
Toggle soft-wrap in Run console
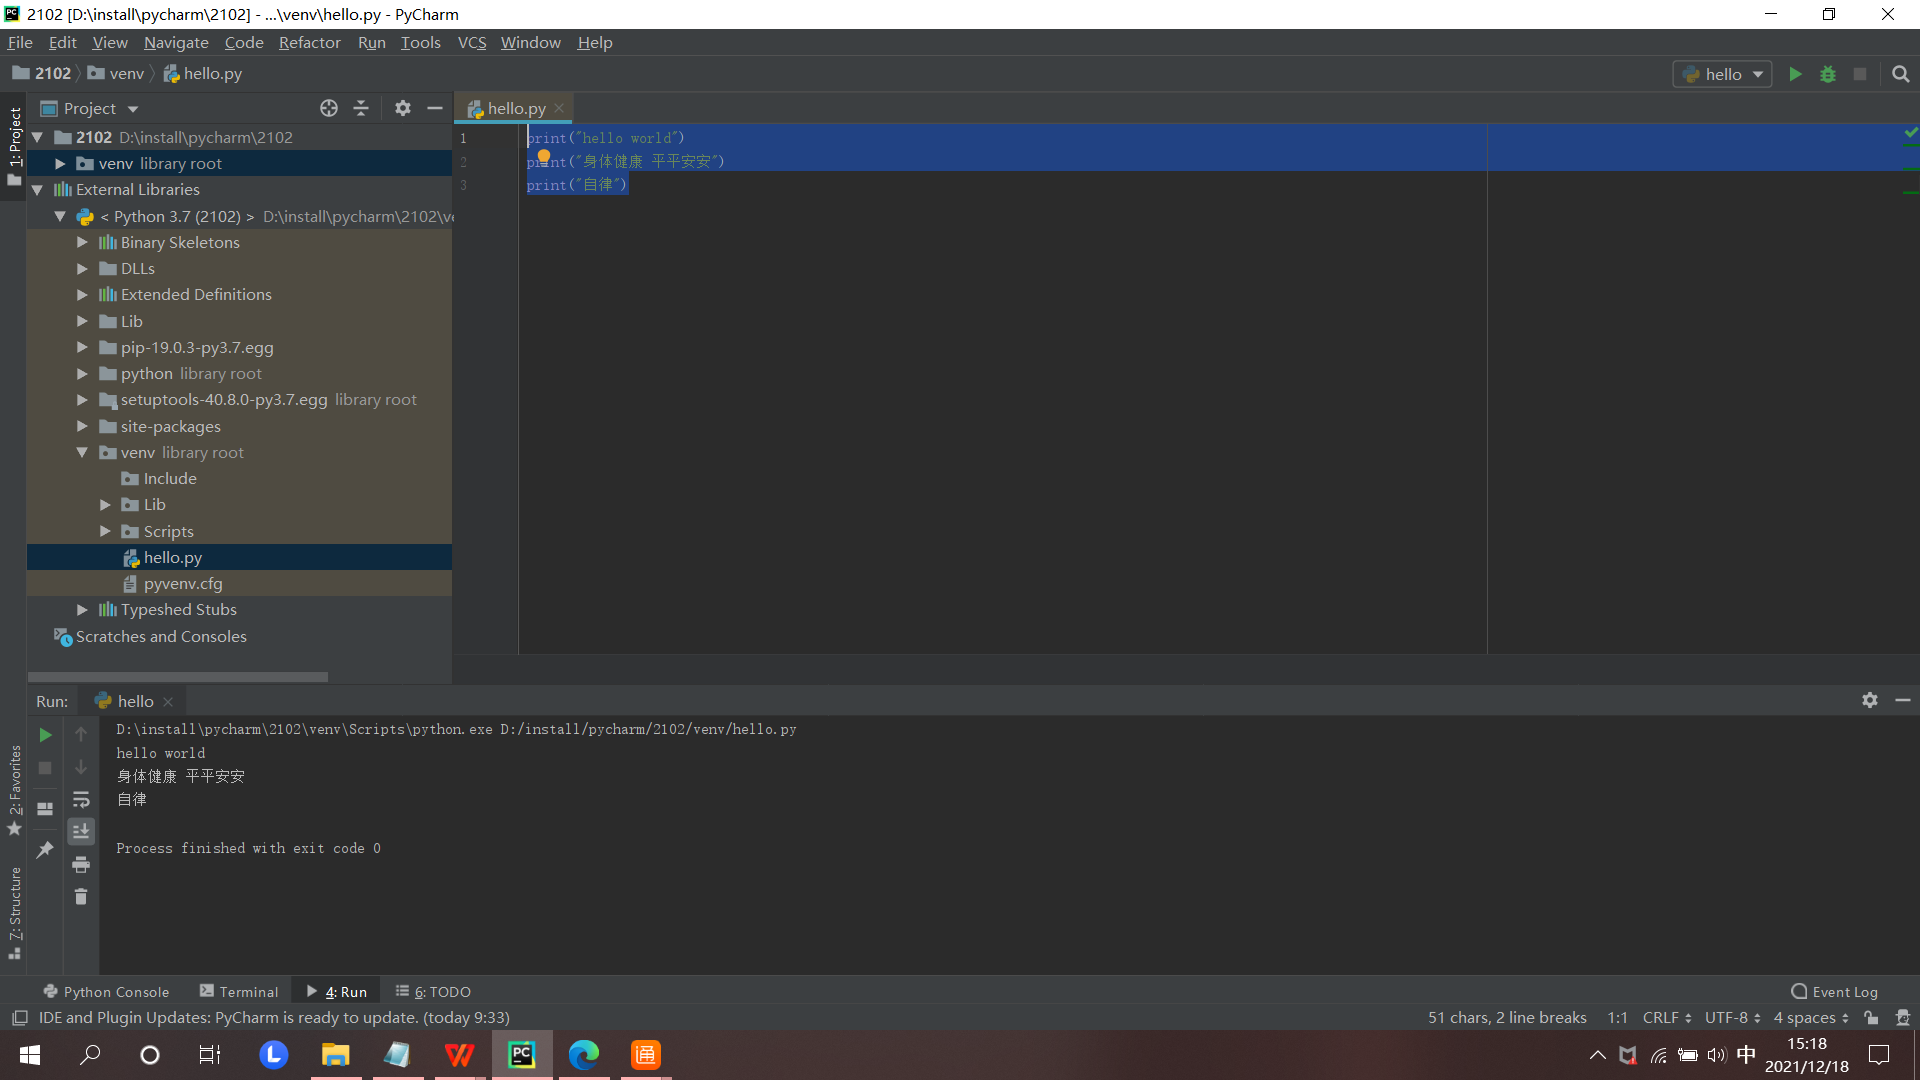pyautogui.click(x=81, y=799)
